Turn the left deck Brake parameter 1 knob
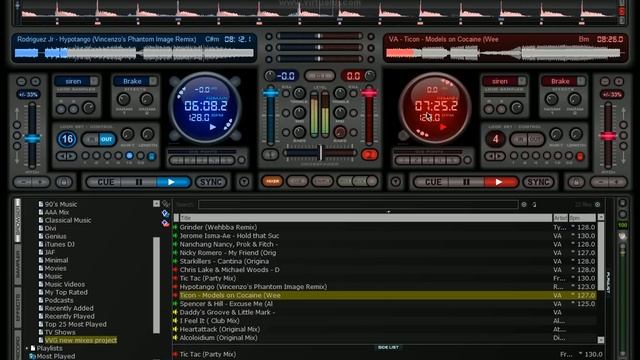640x360 pixels. coord(124,99)
